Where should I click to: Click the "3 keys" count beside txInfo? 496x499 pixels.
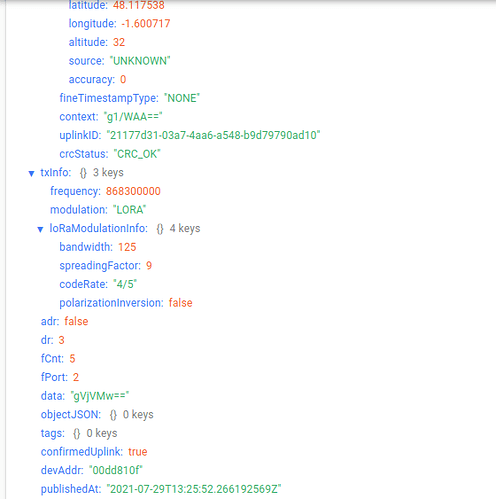(108, 172)
